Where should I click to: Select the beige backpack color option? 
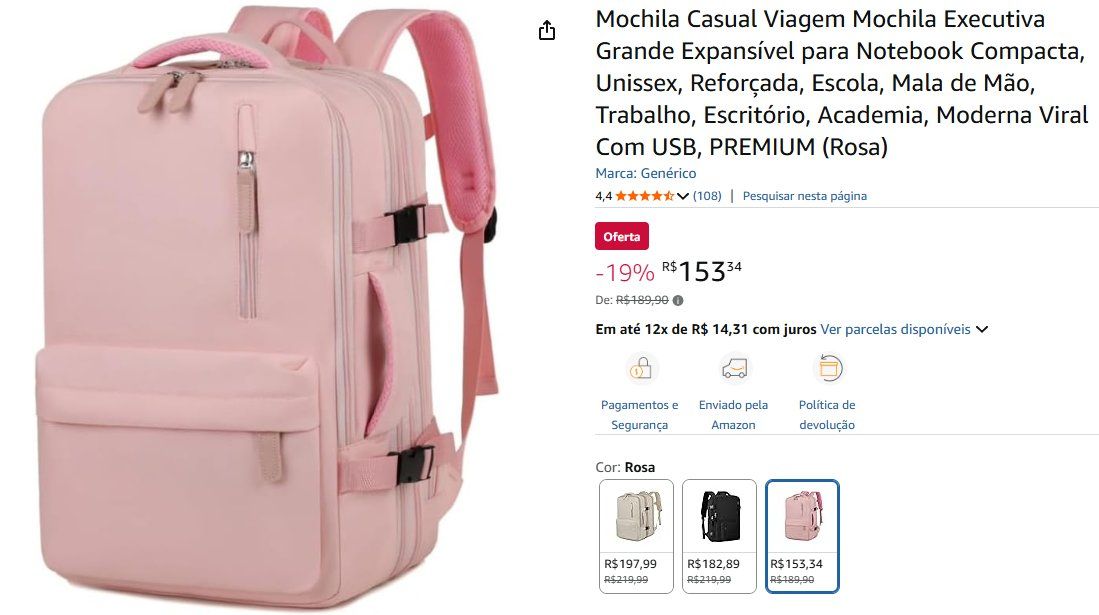(636, 536)
